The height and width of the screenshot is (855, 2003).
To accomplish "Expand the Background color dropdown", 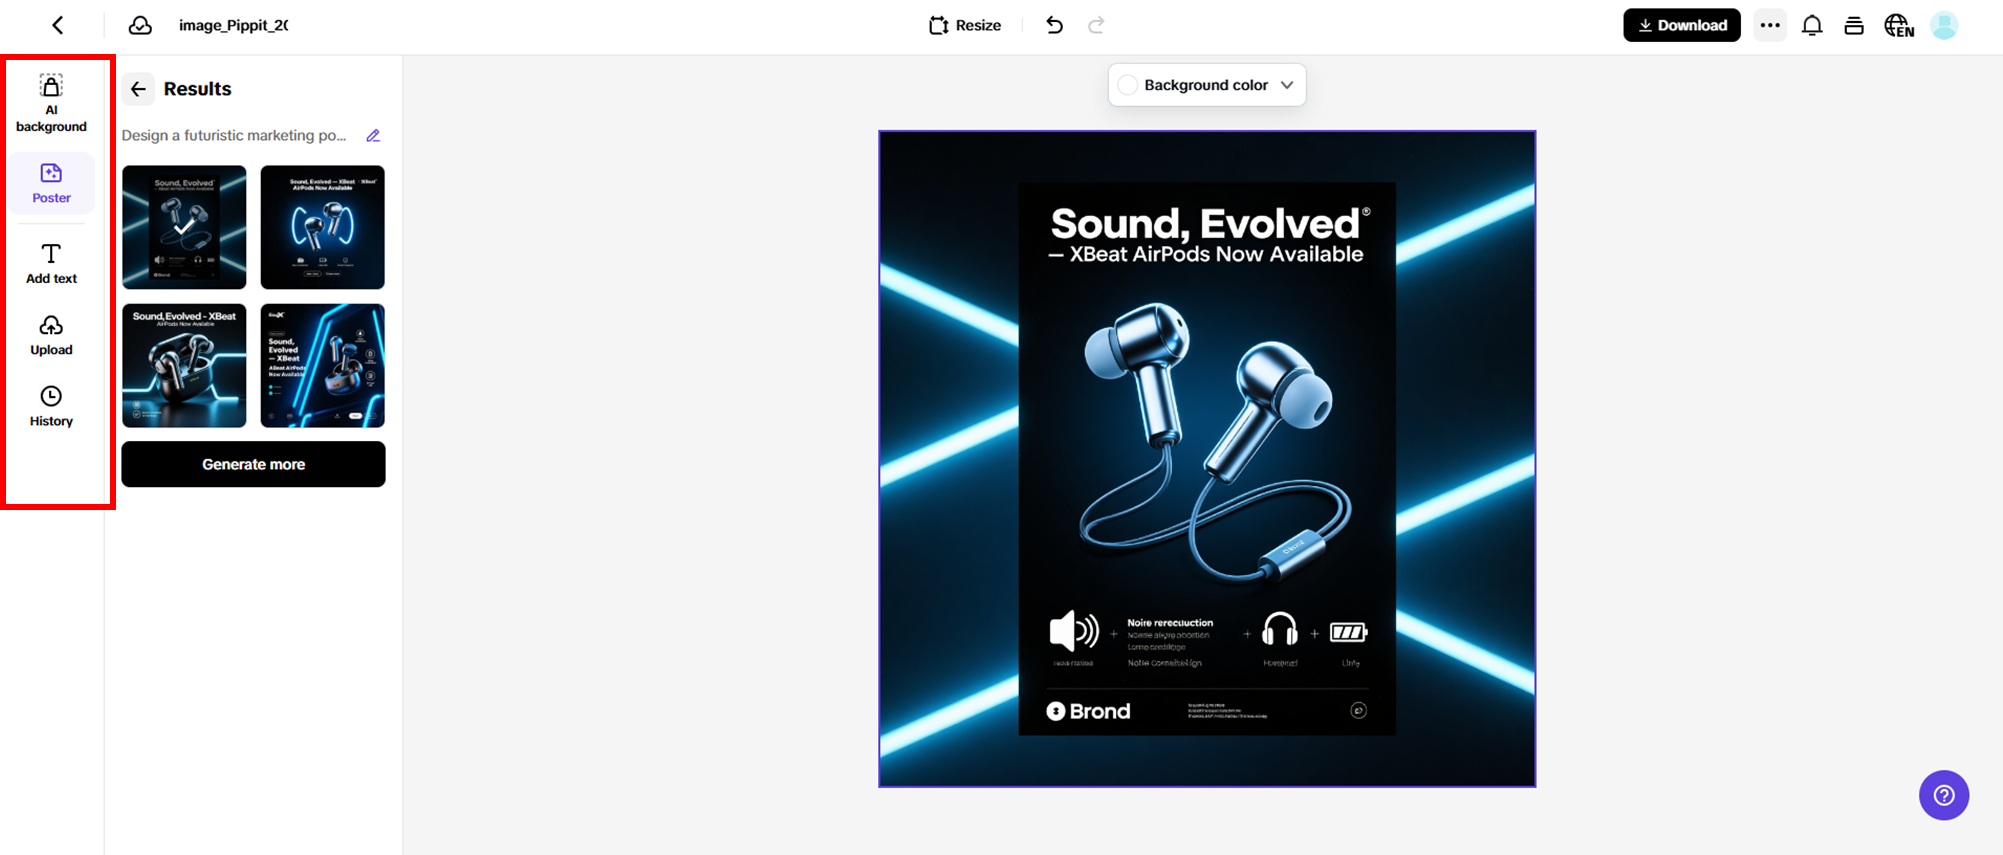I will pyautogui.click(x=1287, y=85).
